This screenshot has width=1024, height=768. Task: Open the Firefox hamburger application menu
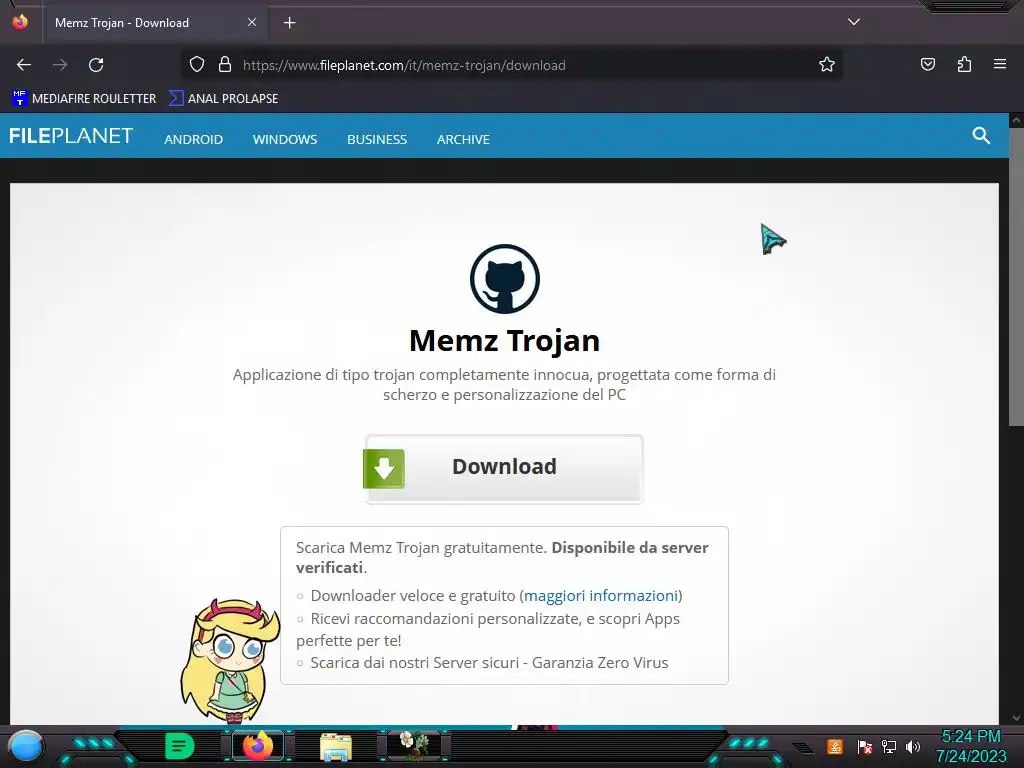[1000, 64]
